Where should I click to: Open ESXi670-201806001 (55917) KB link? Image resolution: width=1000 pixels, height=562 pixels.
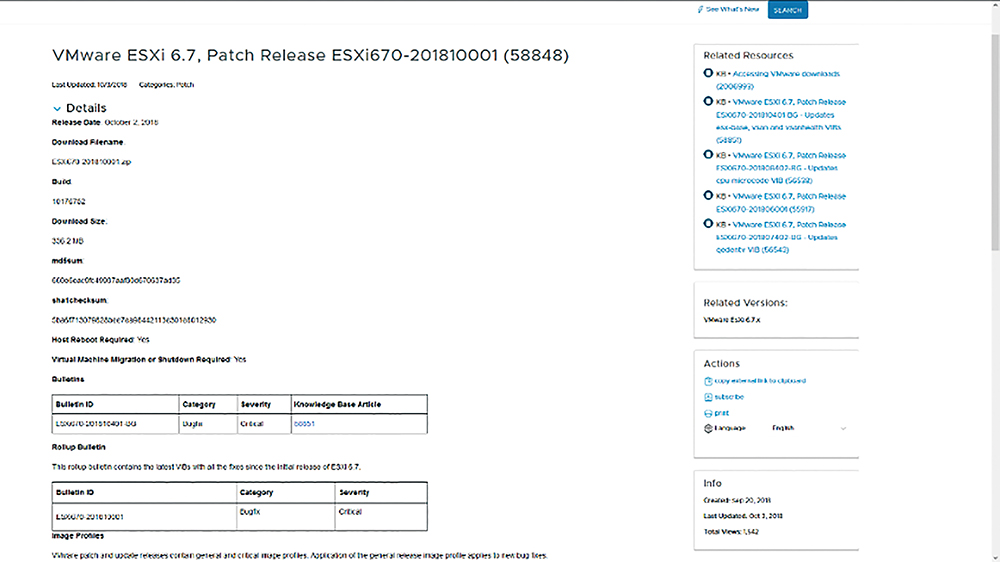[x=781, y=202]
